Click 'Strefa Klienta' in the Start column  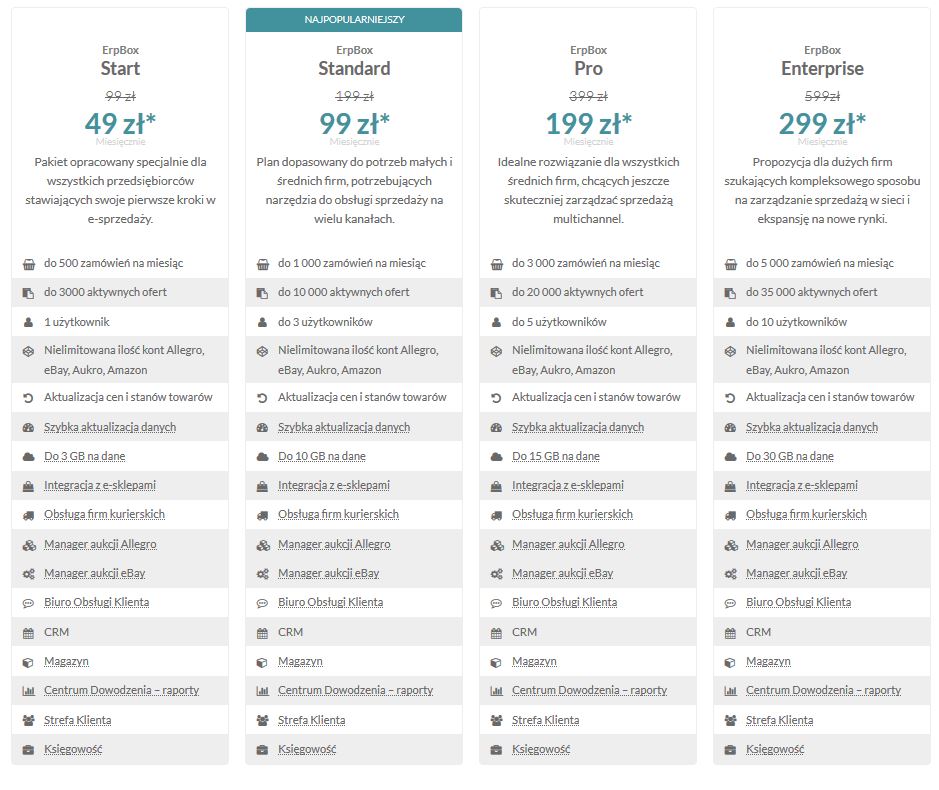[x=77, y=720]
